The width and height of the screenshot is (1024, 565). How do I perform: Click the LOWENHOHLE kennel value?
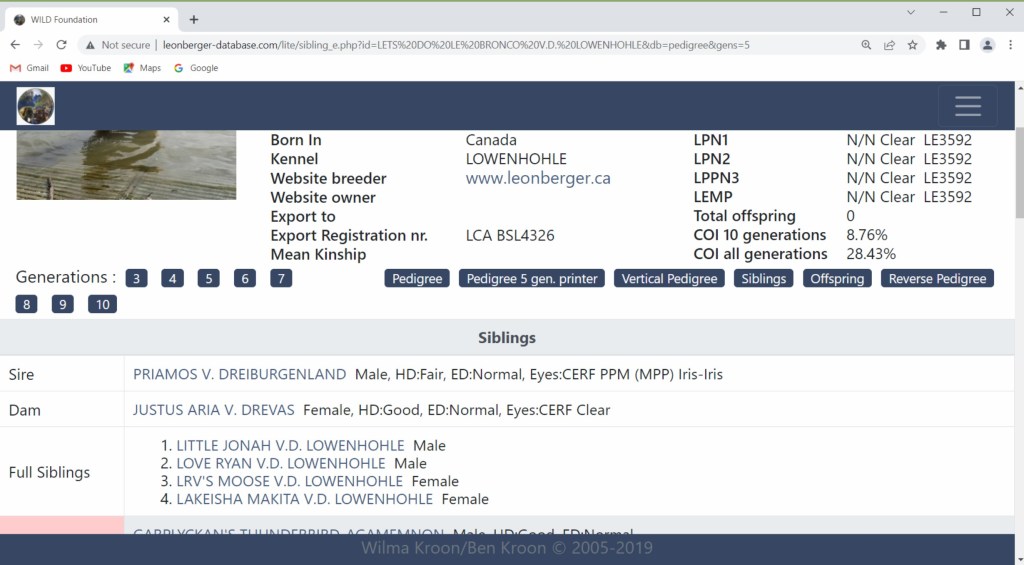pyautogui.click(x=516, y=159)
